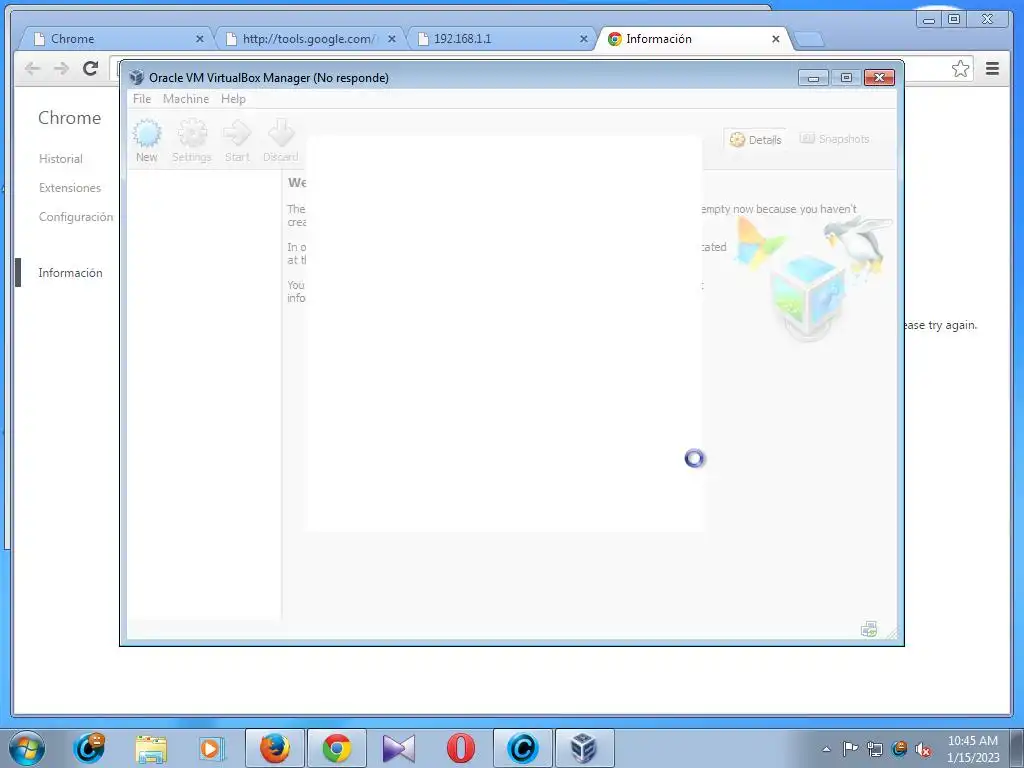Click Chrome's forward arrow
The height and width of the screenshot is (768, 1024).
pos(61,68)
